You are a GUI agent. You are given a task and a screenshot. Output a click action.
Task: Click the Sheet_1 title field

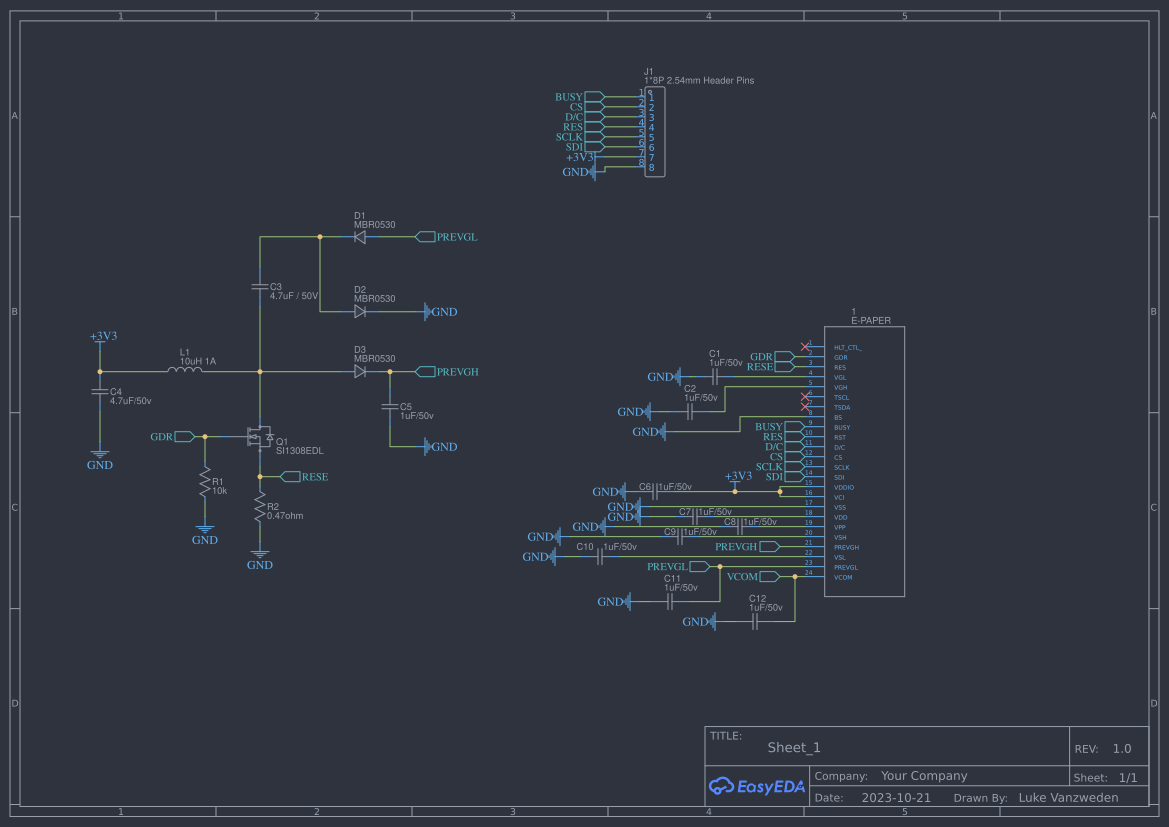(794, 748)
